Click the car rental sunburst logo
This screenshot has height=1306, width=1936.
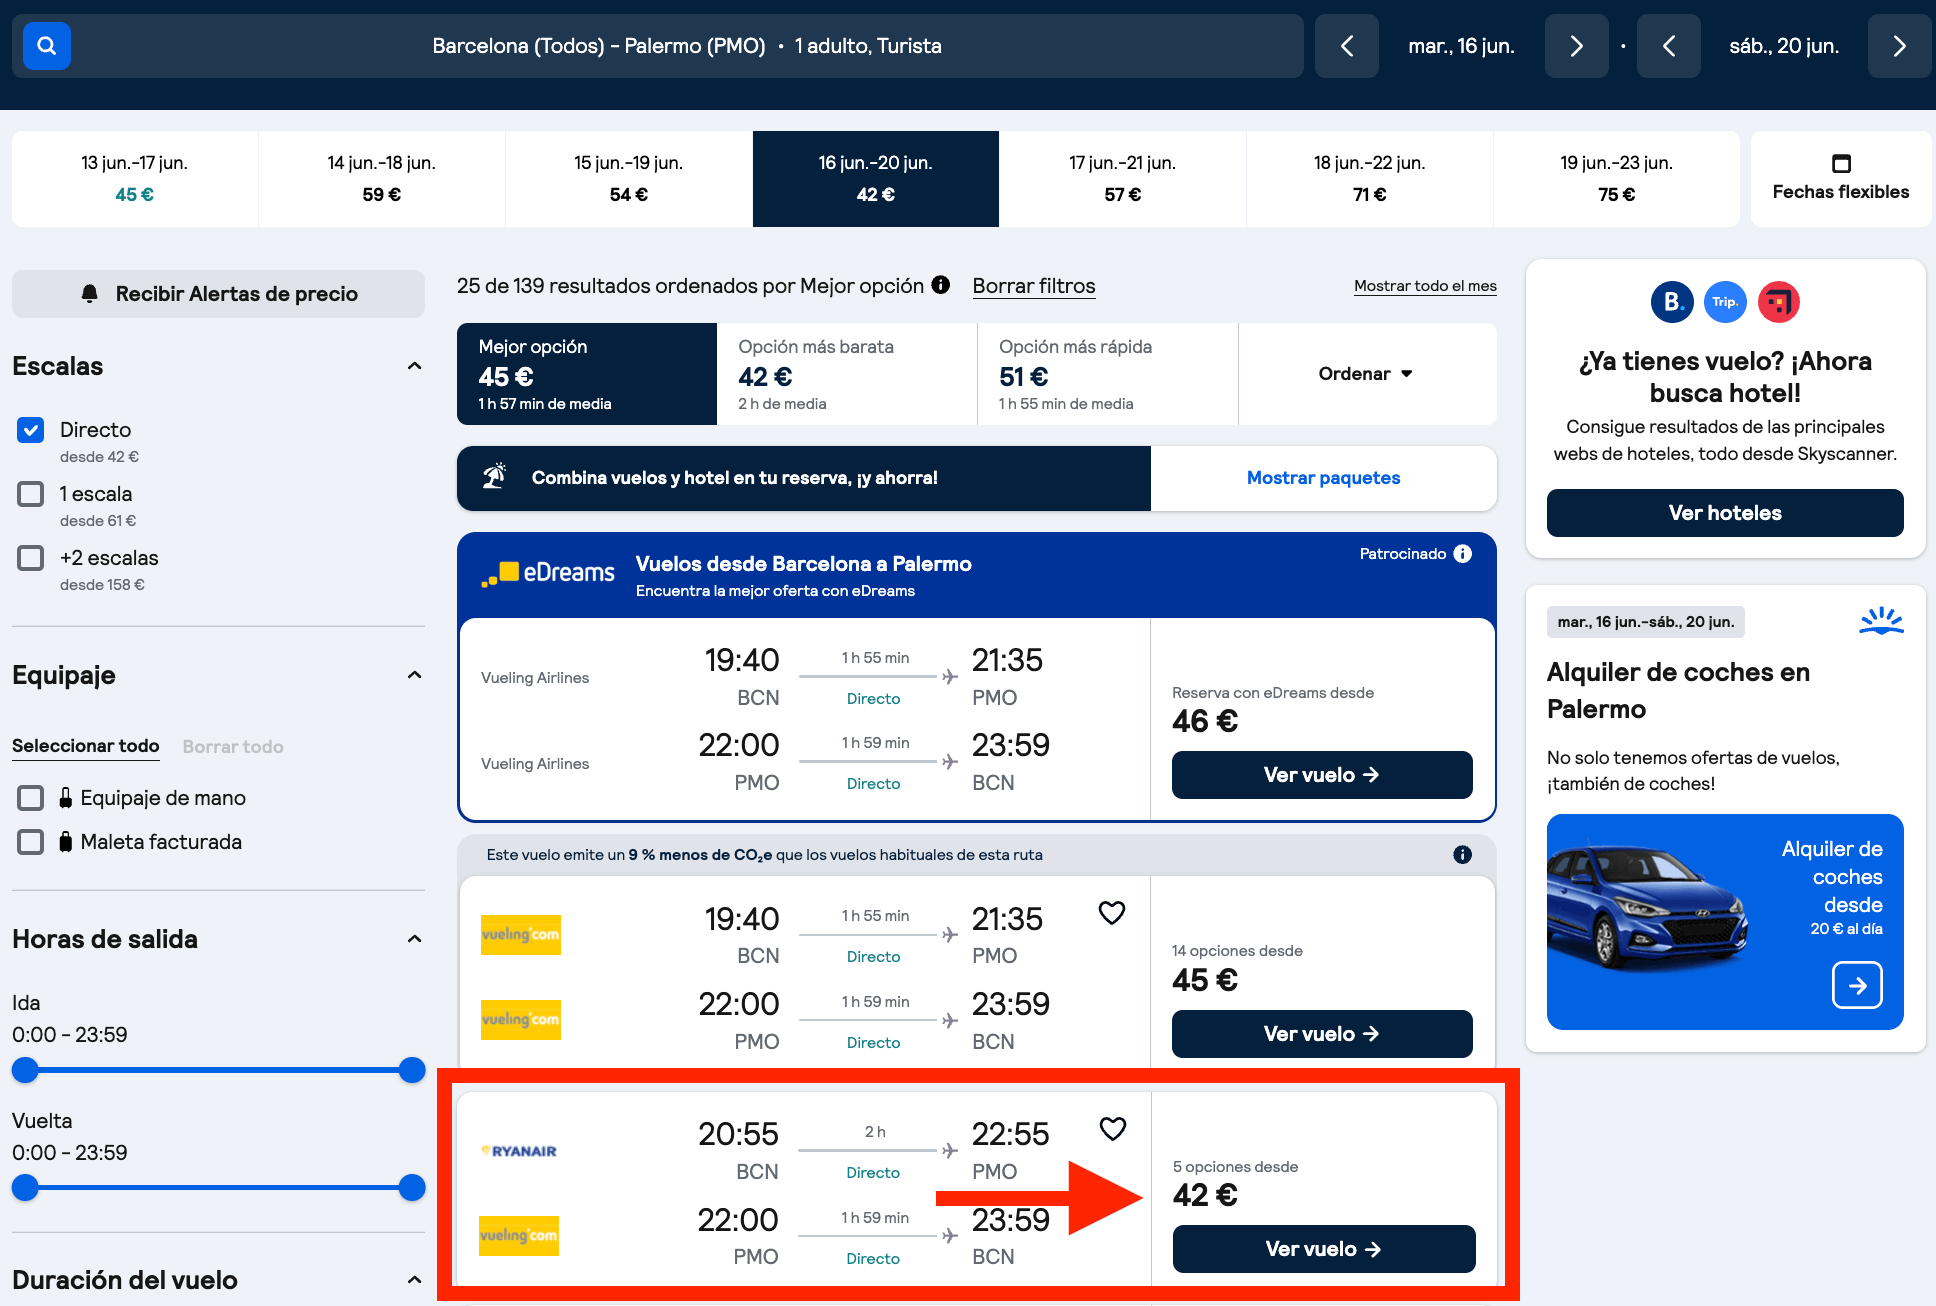click(1881, 621)
